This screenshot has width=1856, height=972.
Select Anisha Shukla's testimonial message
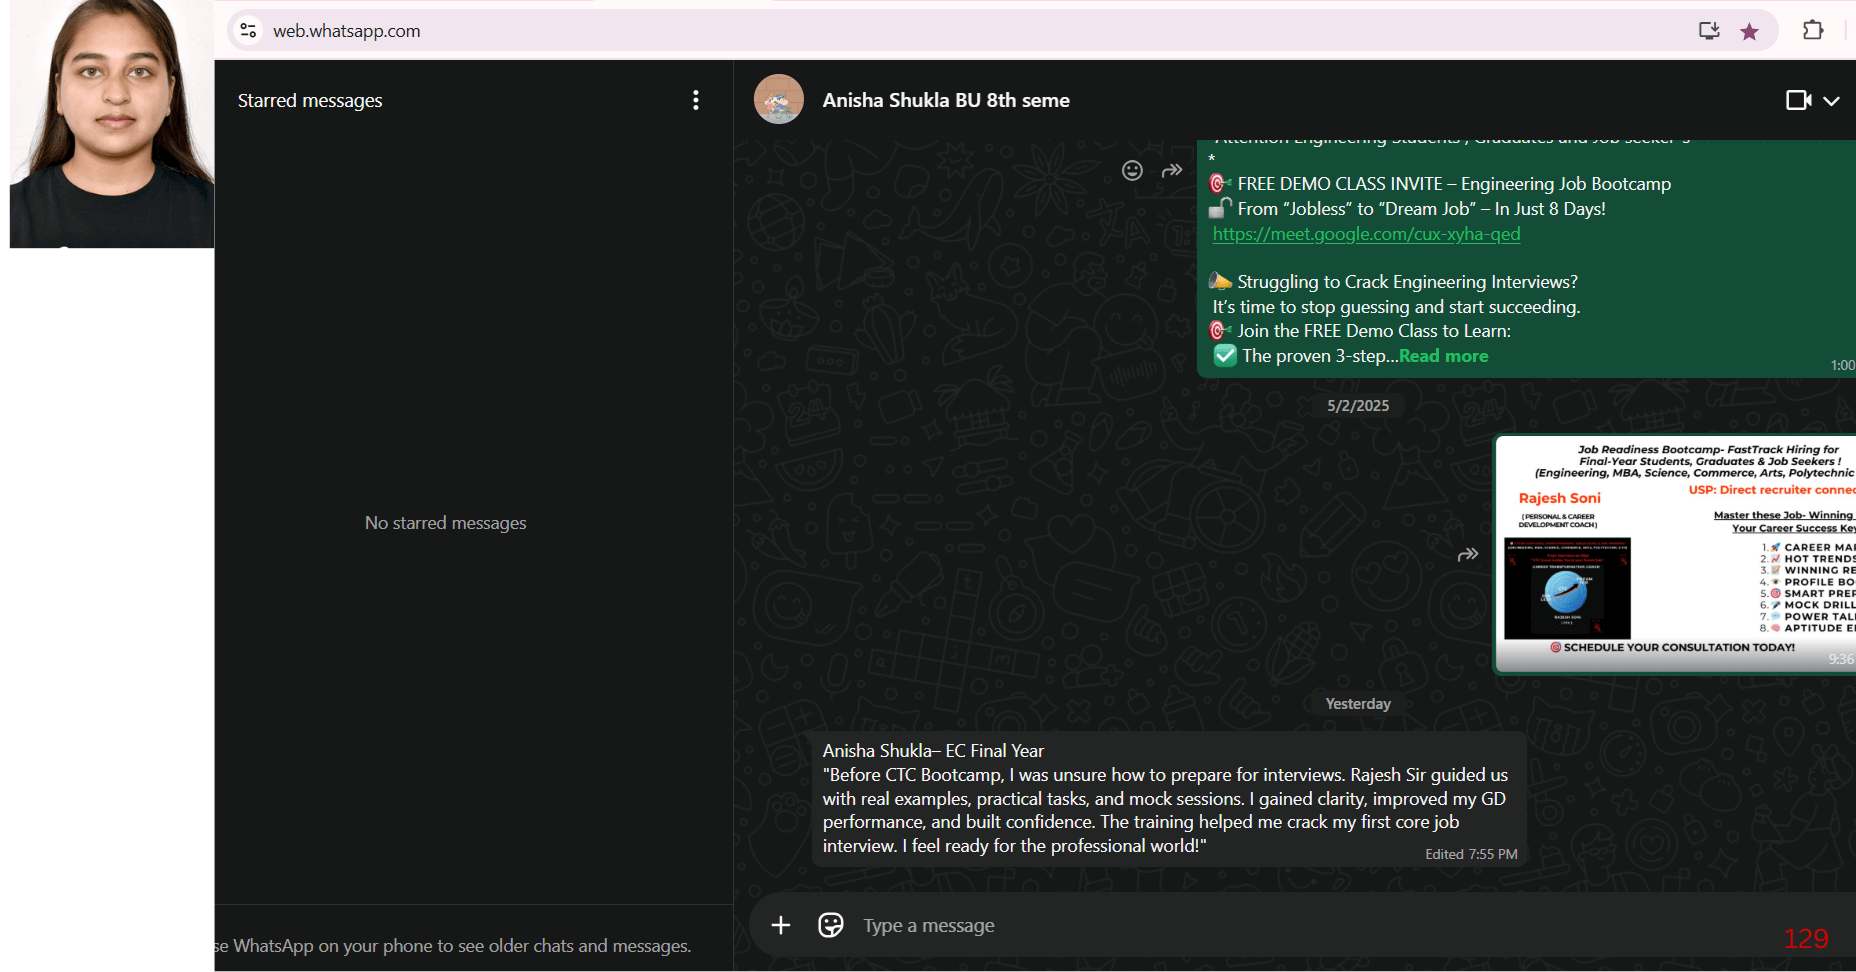1165,798
